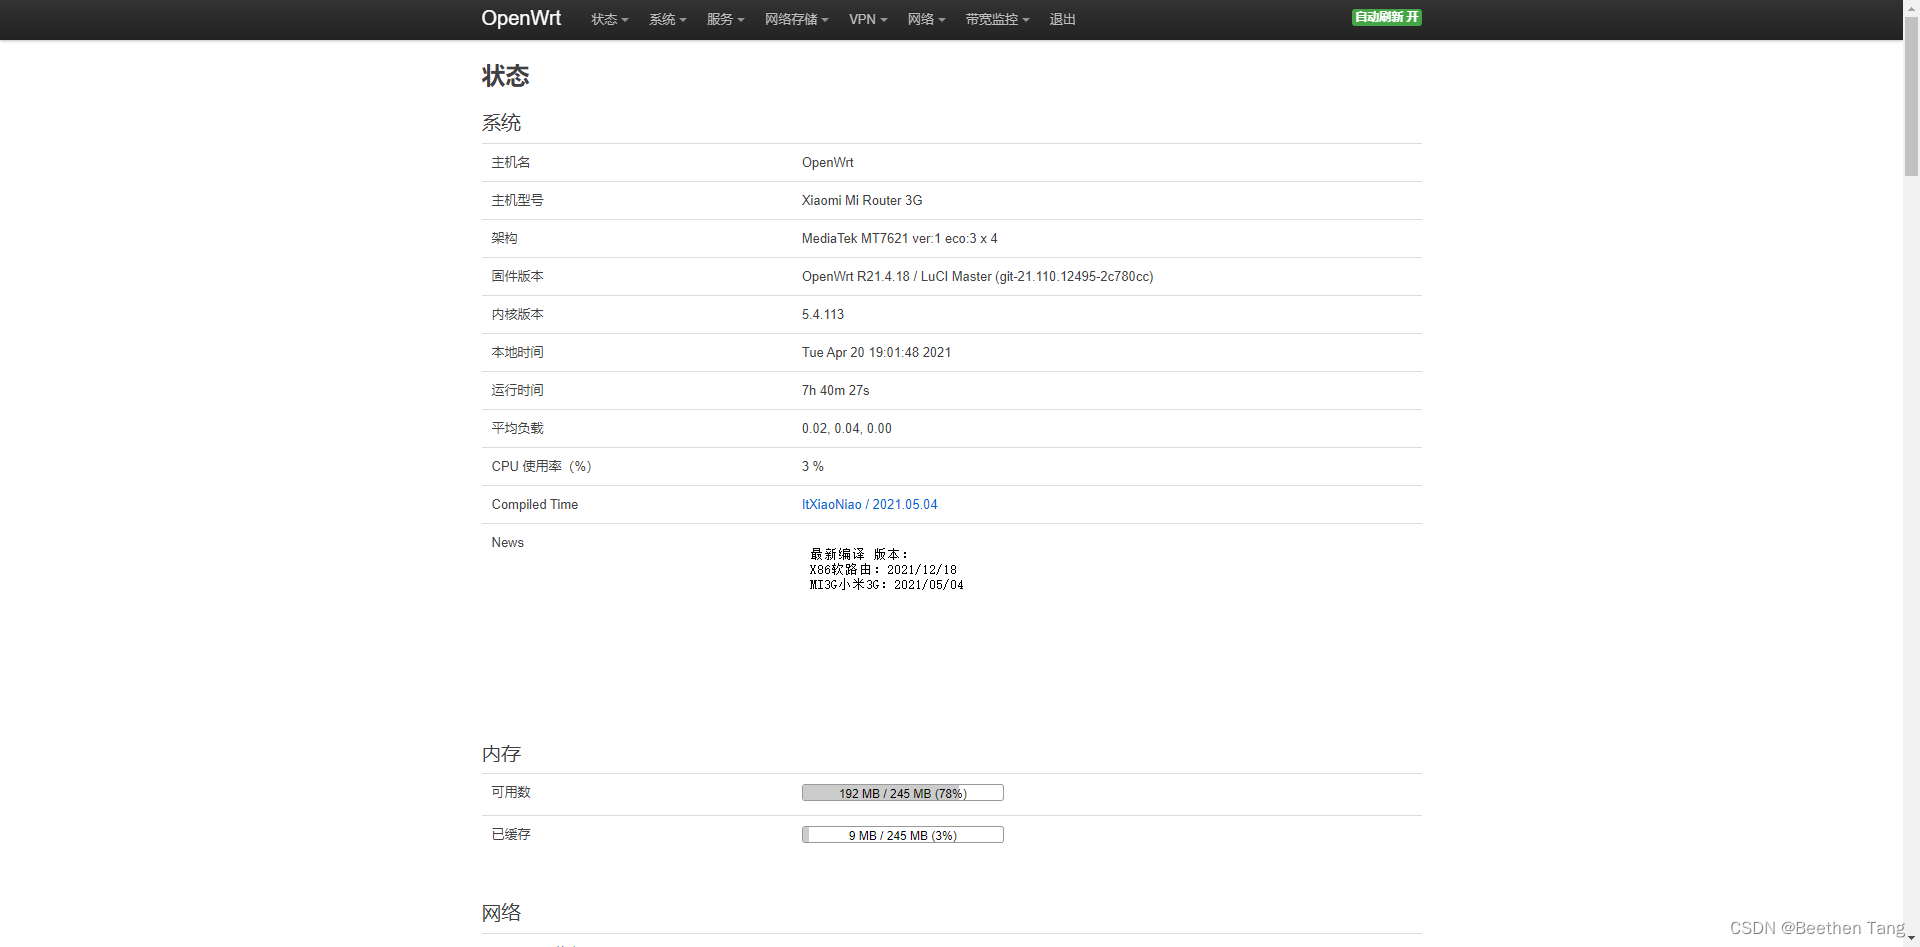1920x947 pixels.
Task: Open the 状态 dropdown menu
Action: coord(609,19)
